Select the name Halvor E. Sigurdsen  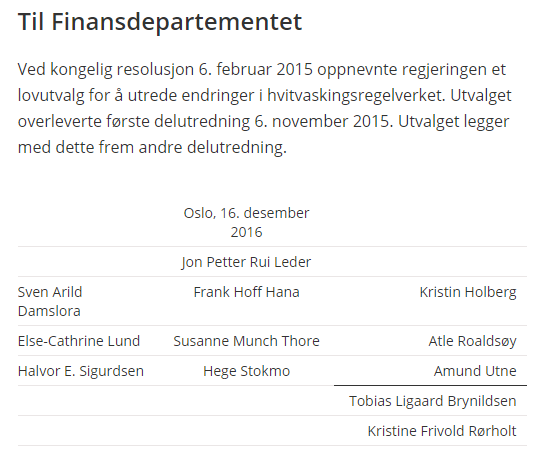(81, 371)
